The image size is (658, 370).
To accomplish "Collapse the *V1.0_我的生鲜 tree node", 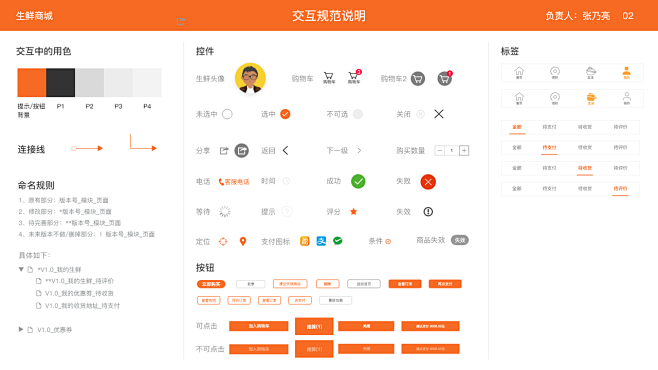I will pyautogui.click(x=21, y=269).
